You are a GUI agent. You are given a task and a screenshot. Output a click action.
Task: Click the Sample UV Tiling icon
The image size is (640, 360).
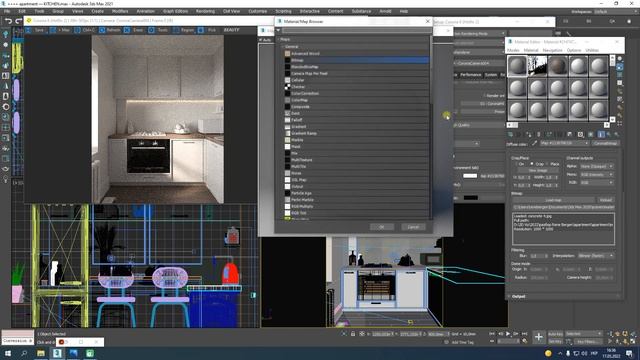620,83
